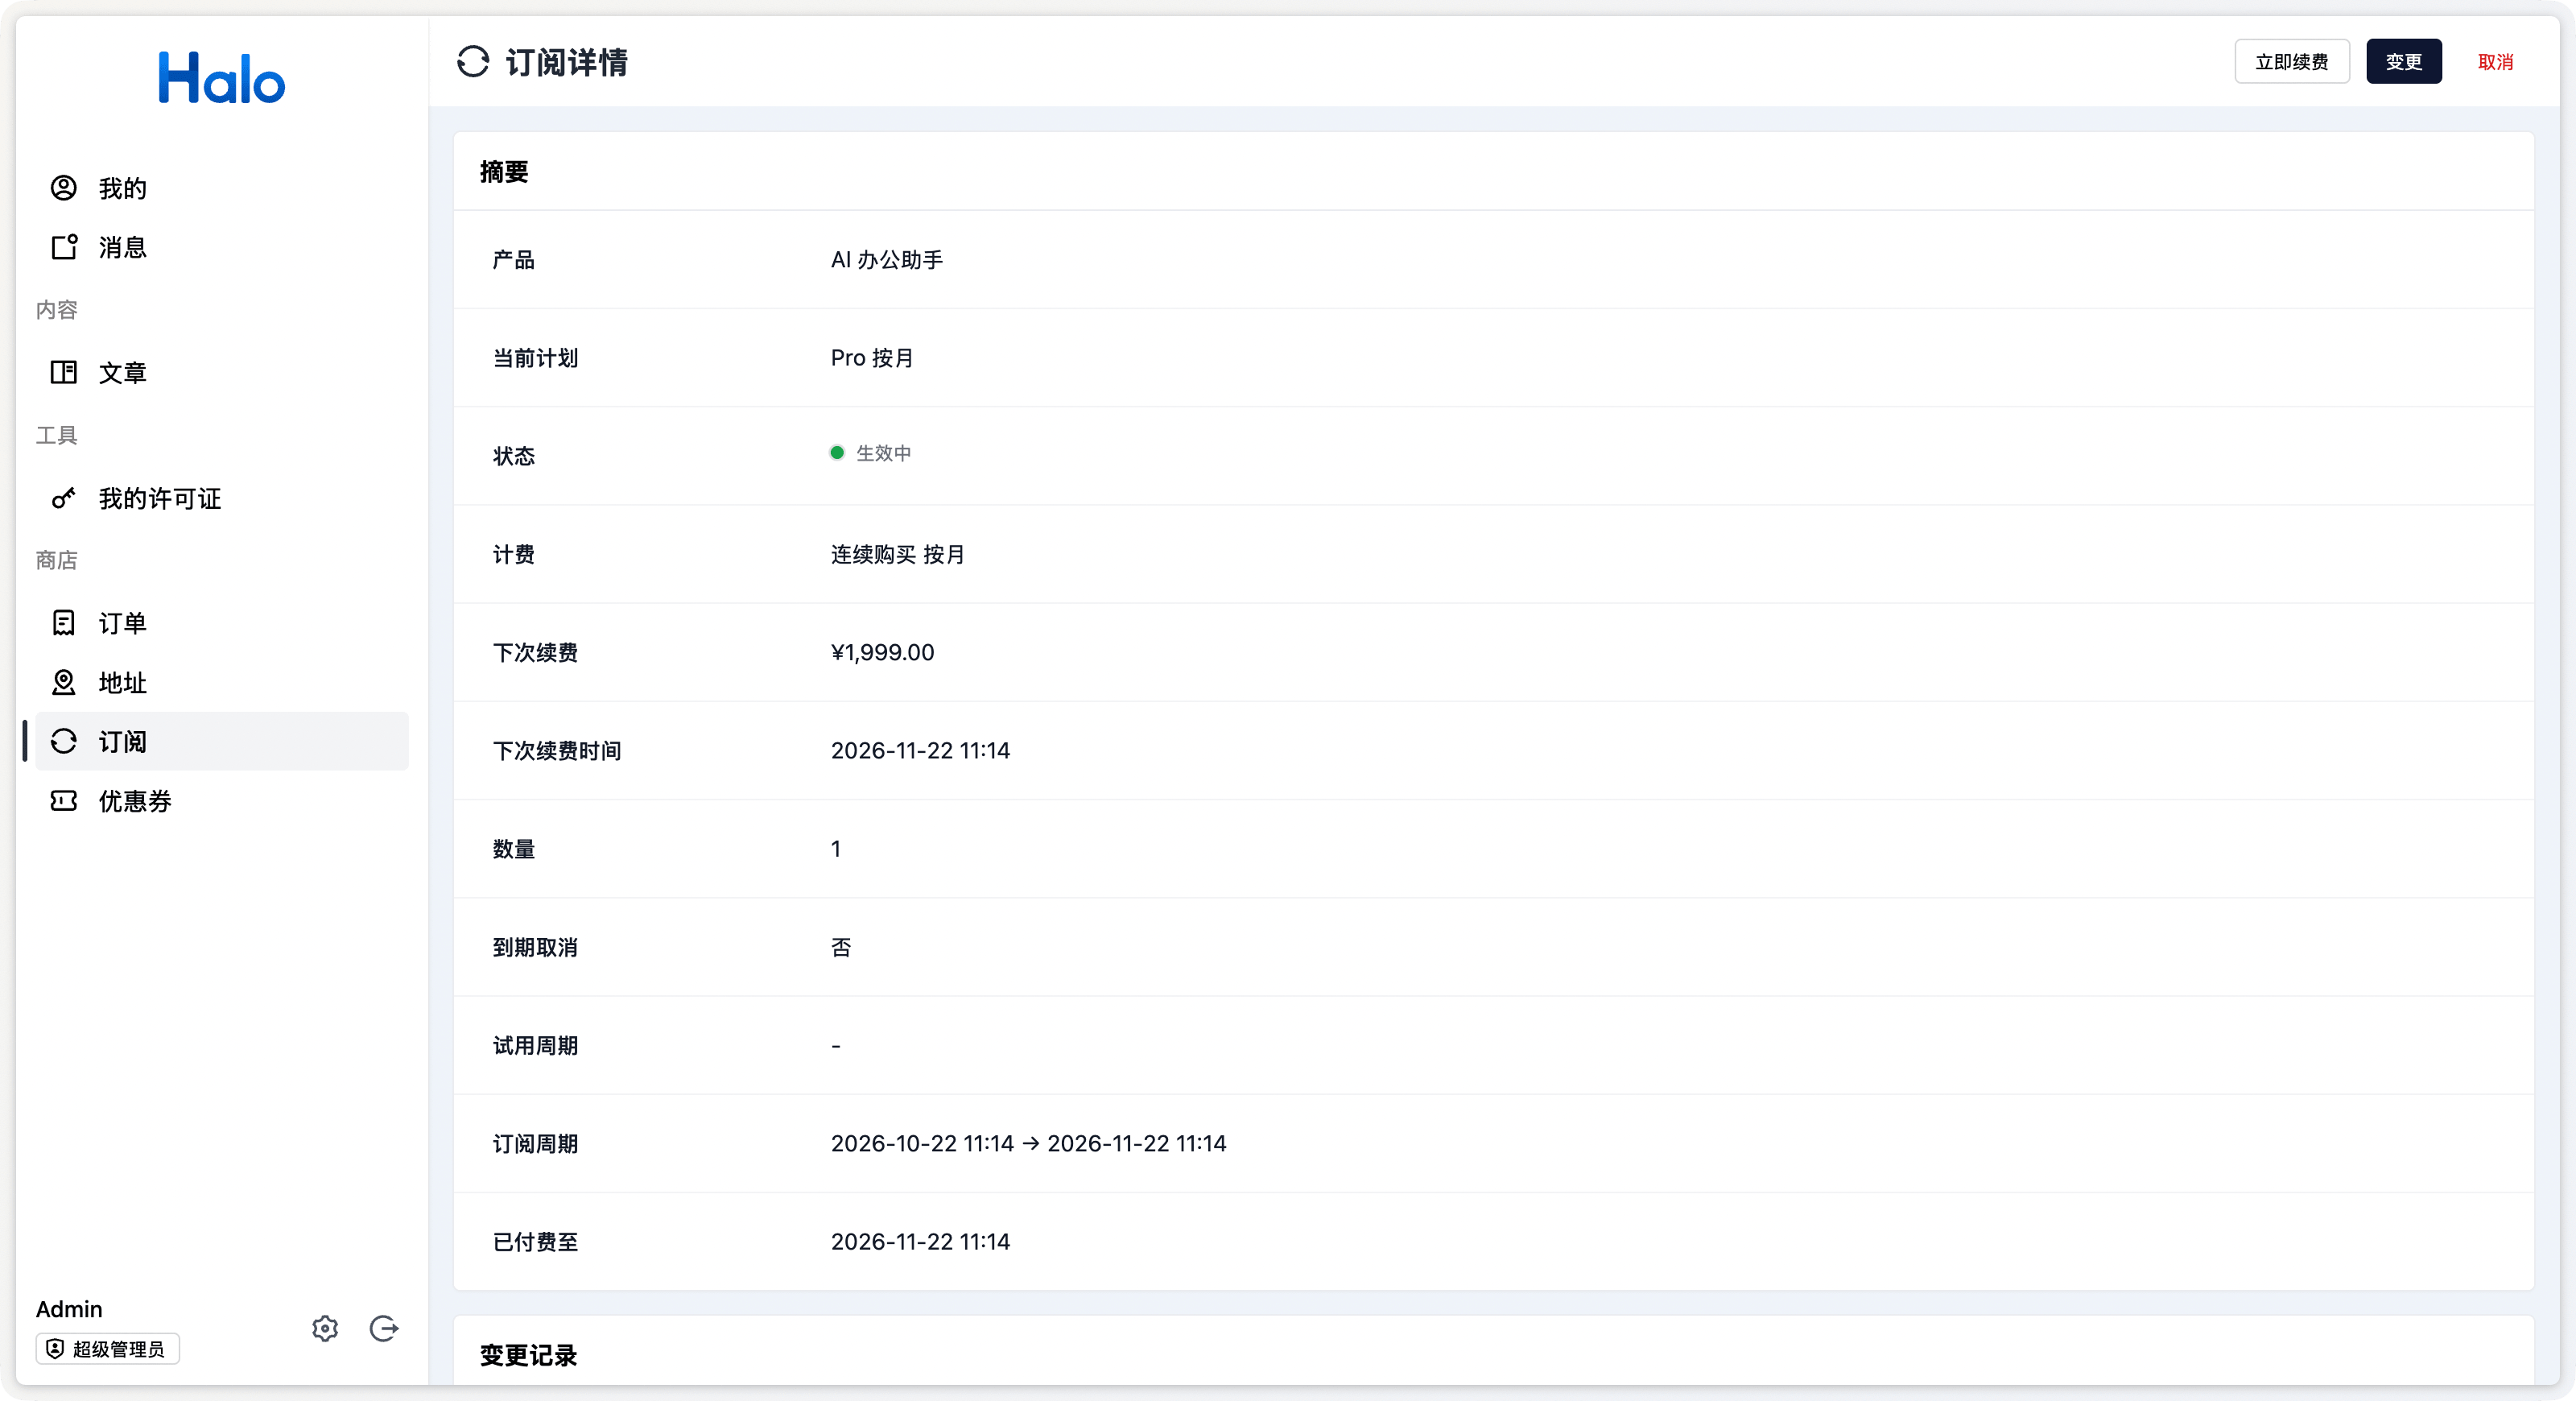2576x1401 pixels.
Task: Click the 下次续费时间 date value
Action: click(921, 750)
